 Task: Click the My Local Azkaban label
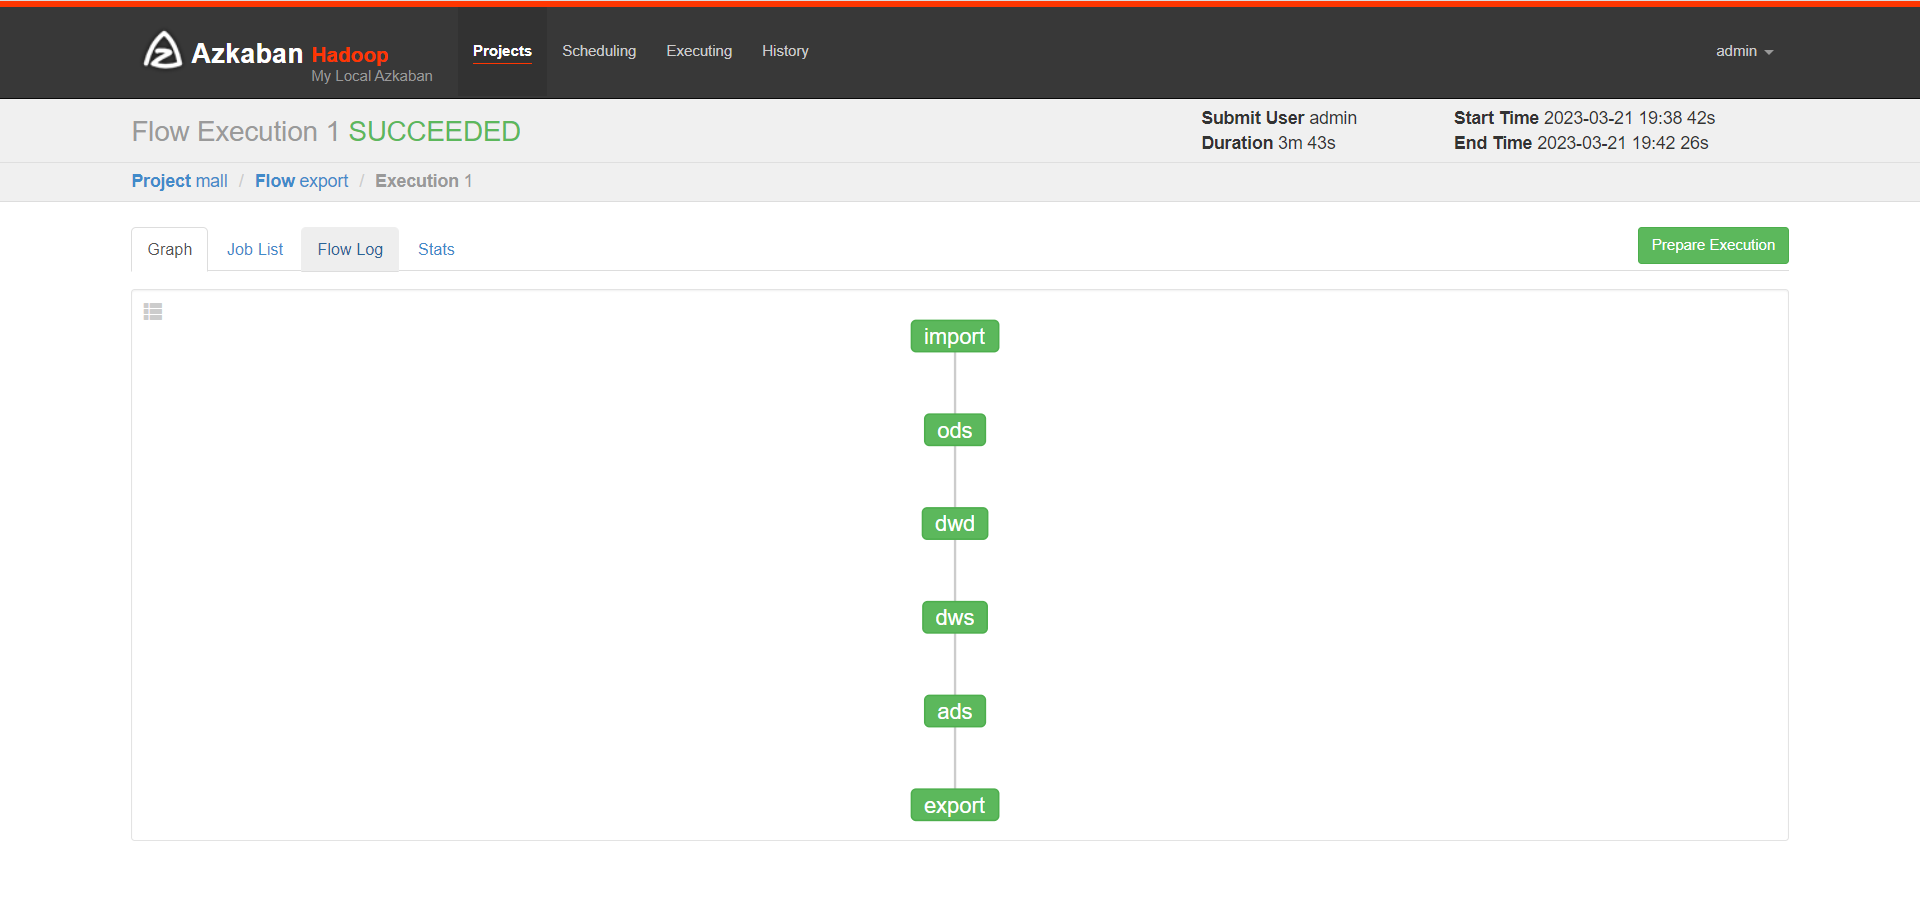point(372,76)
